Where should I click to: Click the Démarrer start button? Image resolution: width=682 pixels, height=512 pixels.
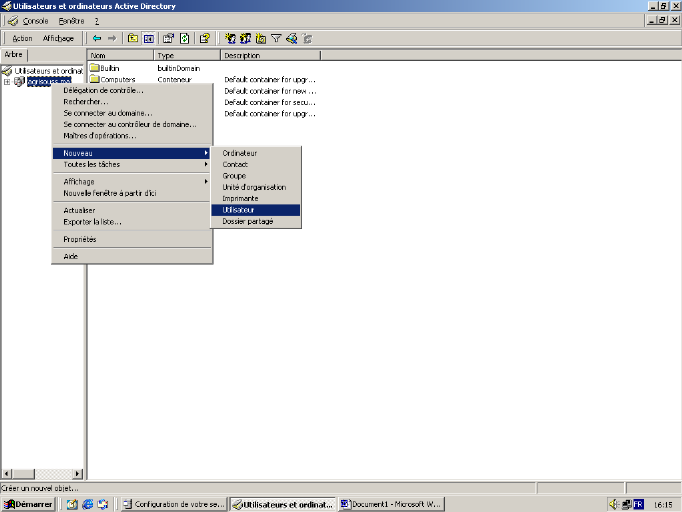(28, 504)
